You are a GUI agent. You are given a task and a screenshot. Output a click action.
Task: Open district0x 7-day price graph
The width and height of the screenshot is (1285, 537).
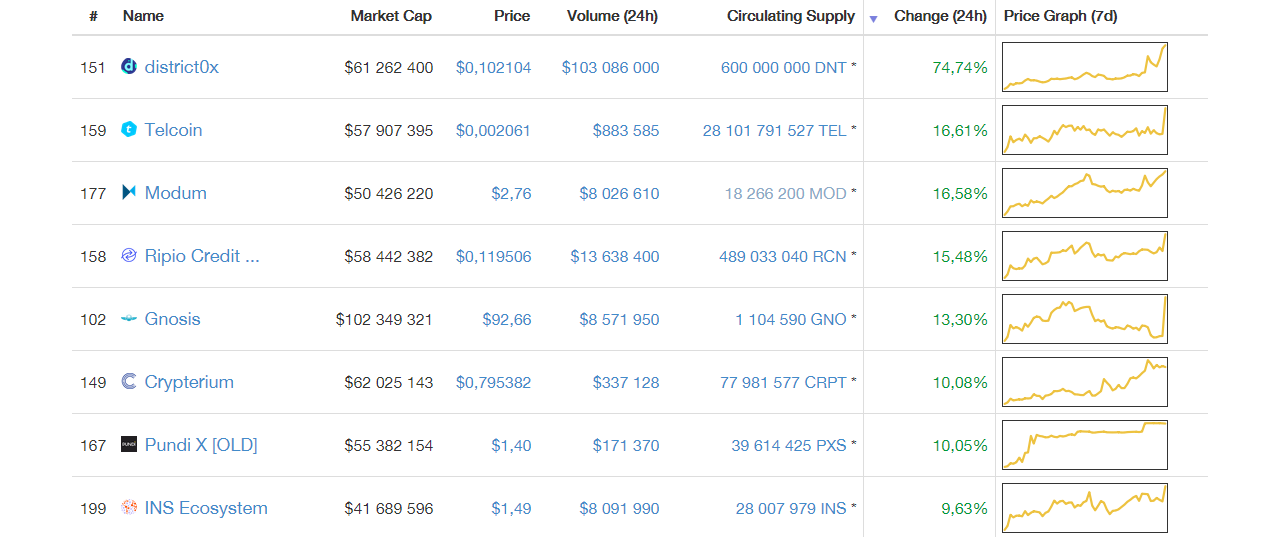1085,67
